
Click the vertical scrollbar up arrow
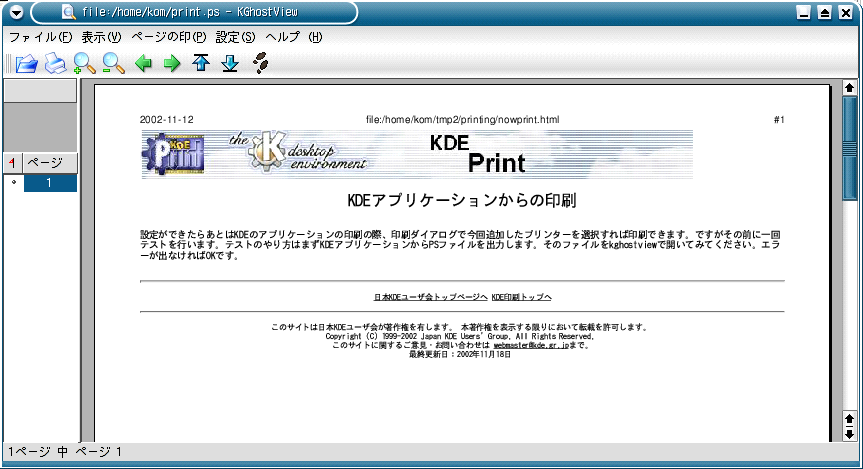[x=850, y=88]
